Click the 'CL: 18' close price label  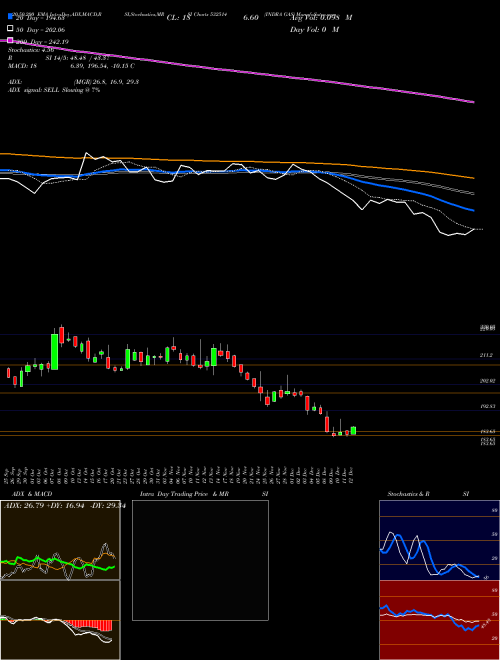178,18
